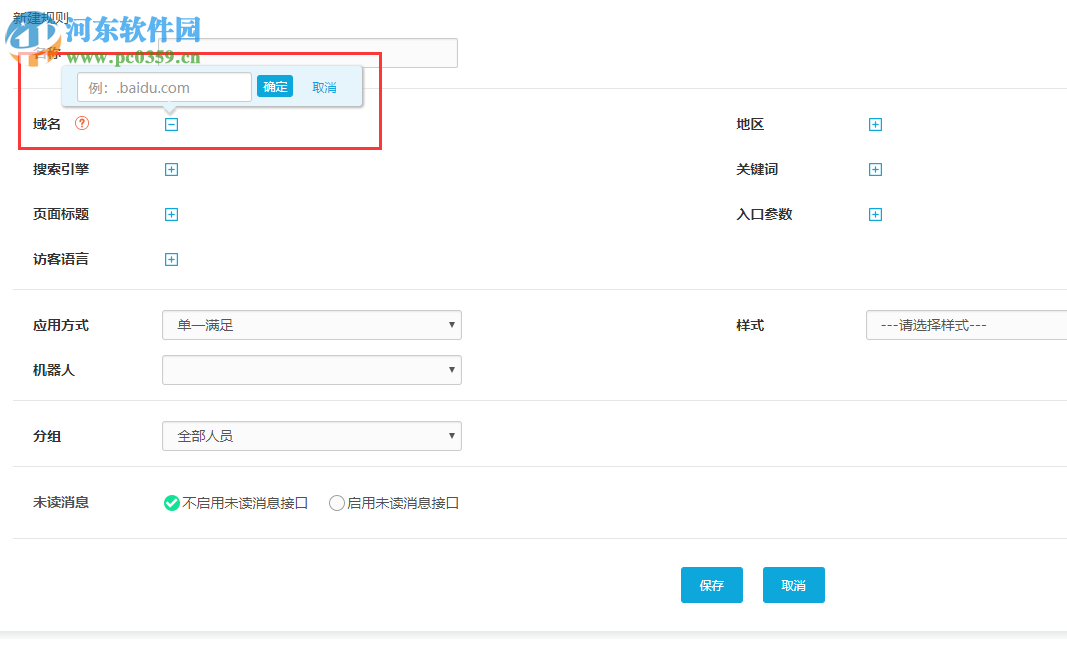
Task: Open the 分组 dropdown showing 全部人员
Action: (311, 436)
